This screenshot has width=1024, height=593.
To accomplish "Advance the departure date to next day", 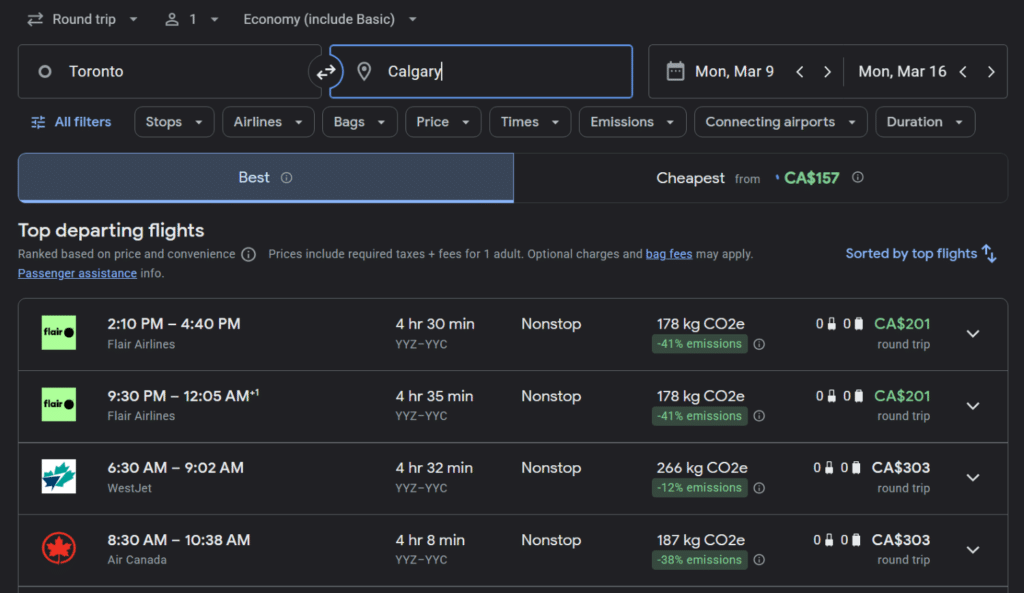I will [x=827, y=72].
